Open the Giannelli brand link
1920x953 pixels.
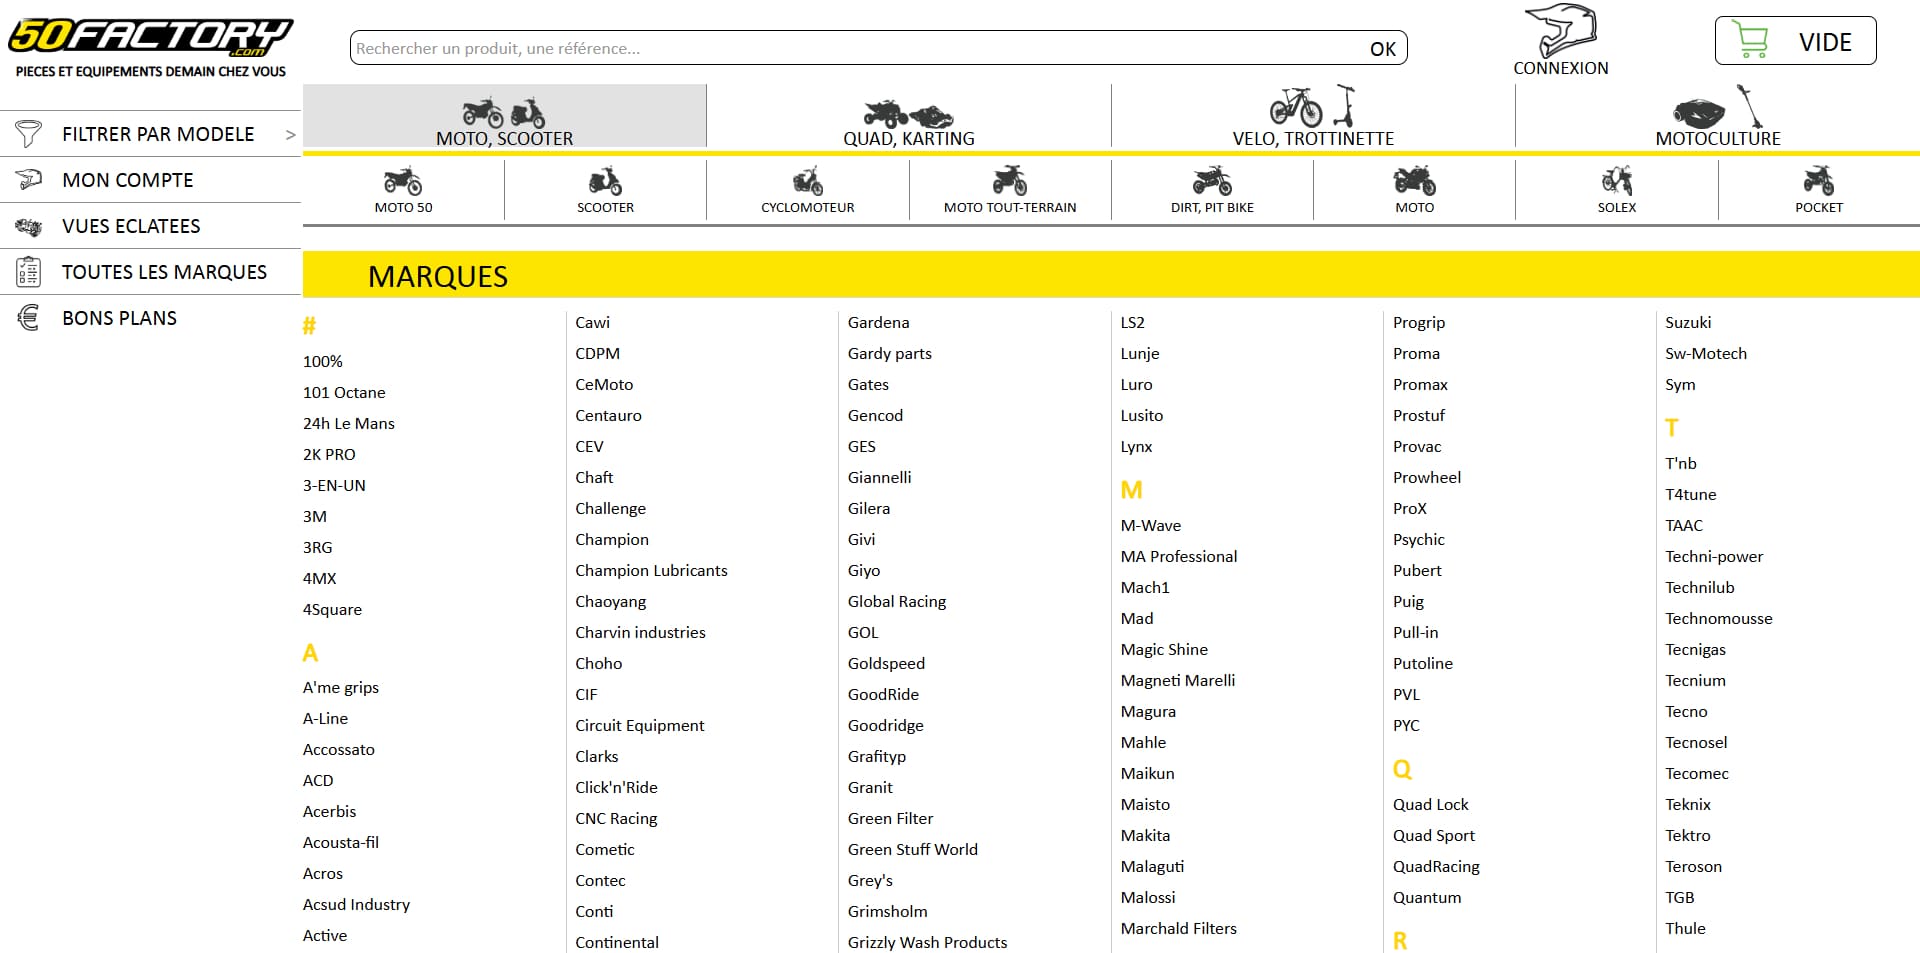tap(880, 477)
